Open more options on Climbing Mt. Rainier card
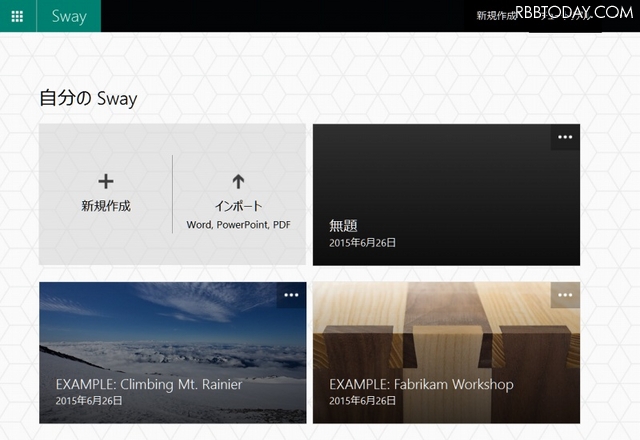The width and height of the screenshot is (640, 440). tap(291, 295)
